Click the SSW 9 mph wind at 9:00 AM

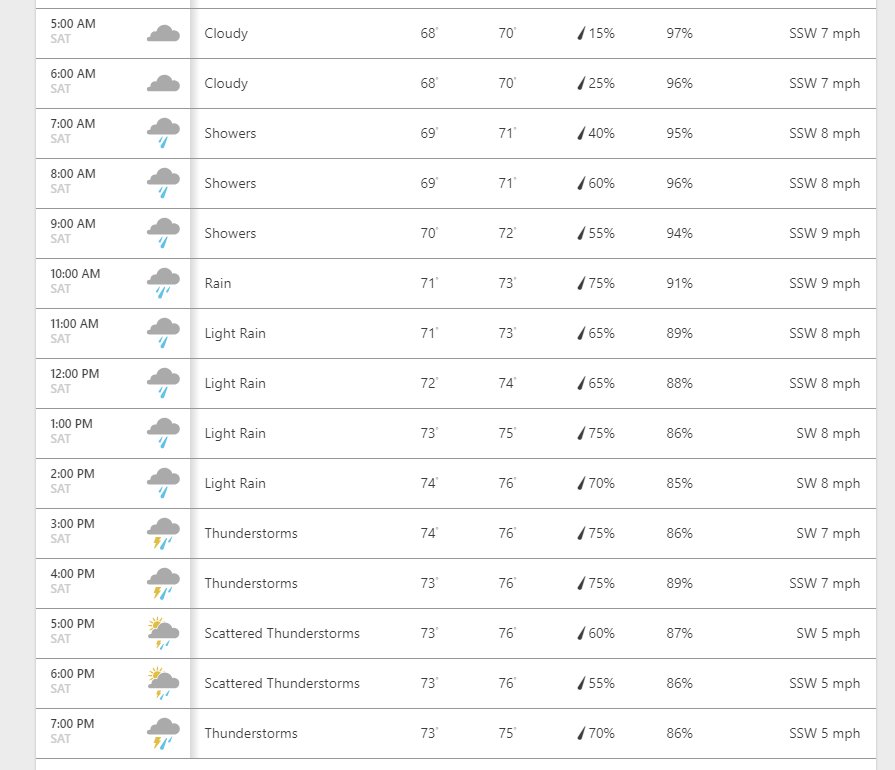click(824, 233)
